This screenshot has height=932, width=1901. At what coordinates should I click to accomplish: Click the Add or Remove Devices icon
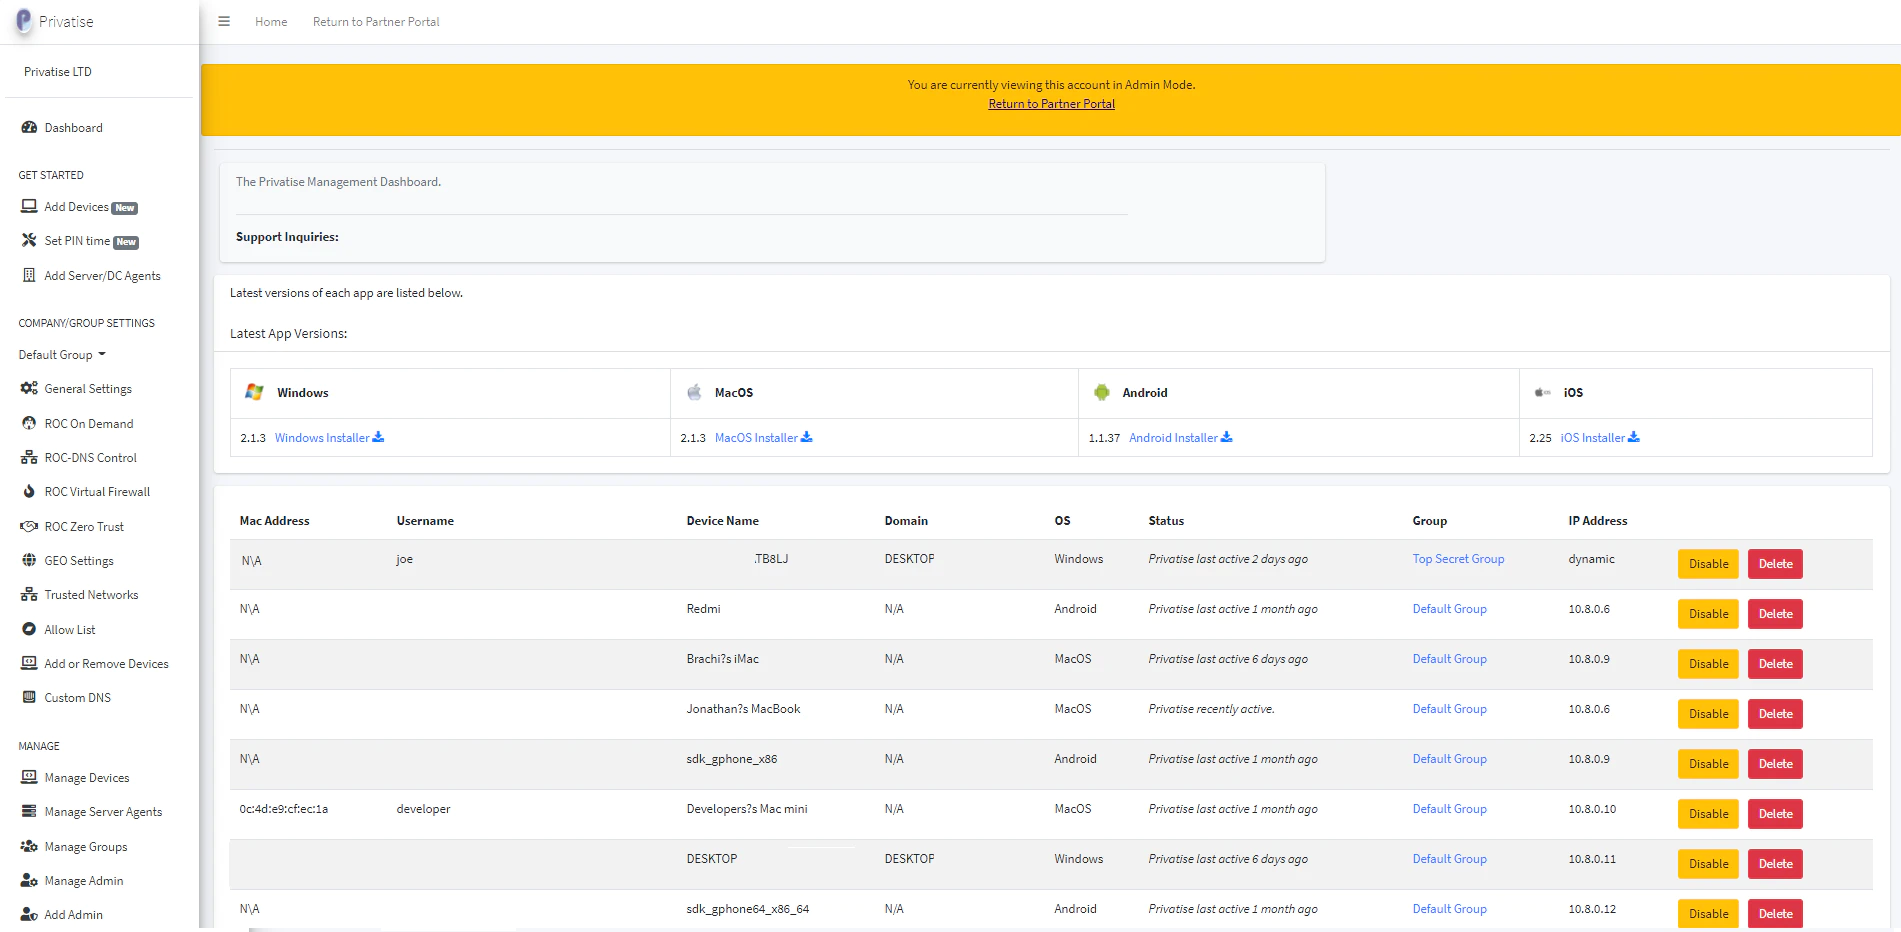point(29,664)
